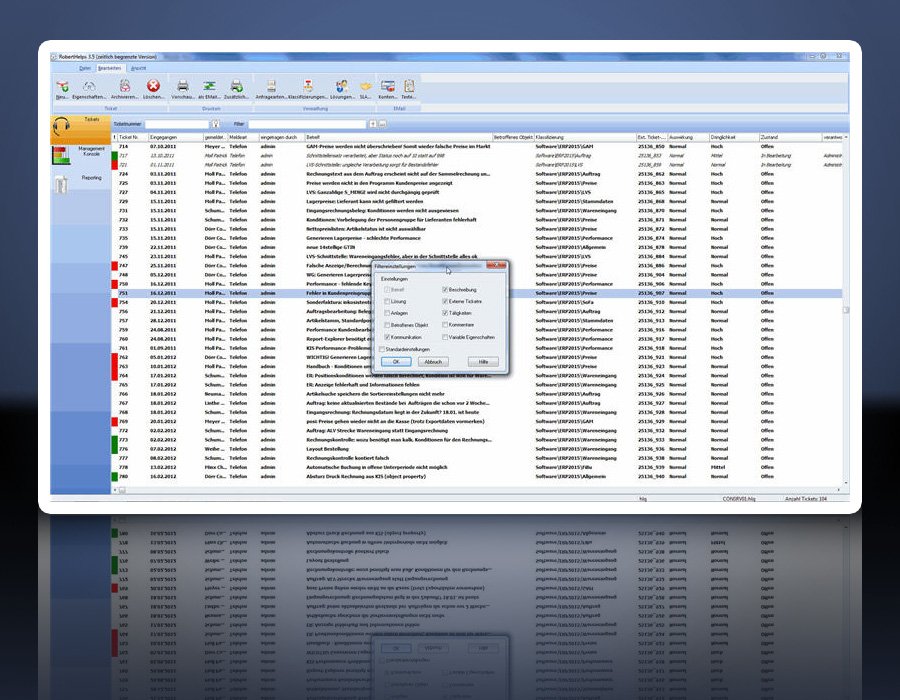Click the red marker on ticket 769
This screenshot has height=700, width=900.
point(114,422)
